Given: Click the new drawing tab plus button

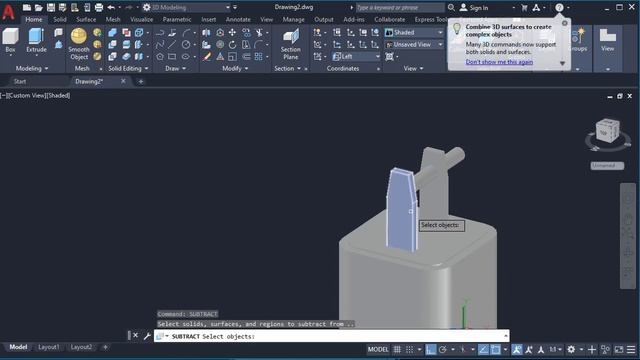Looking at the screenshot, I should (x=141, y=82).
